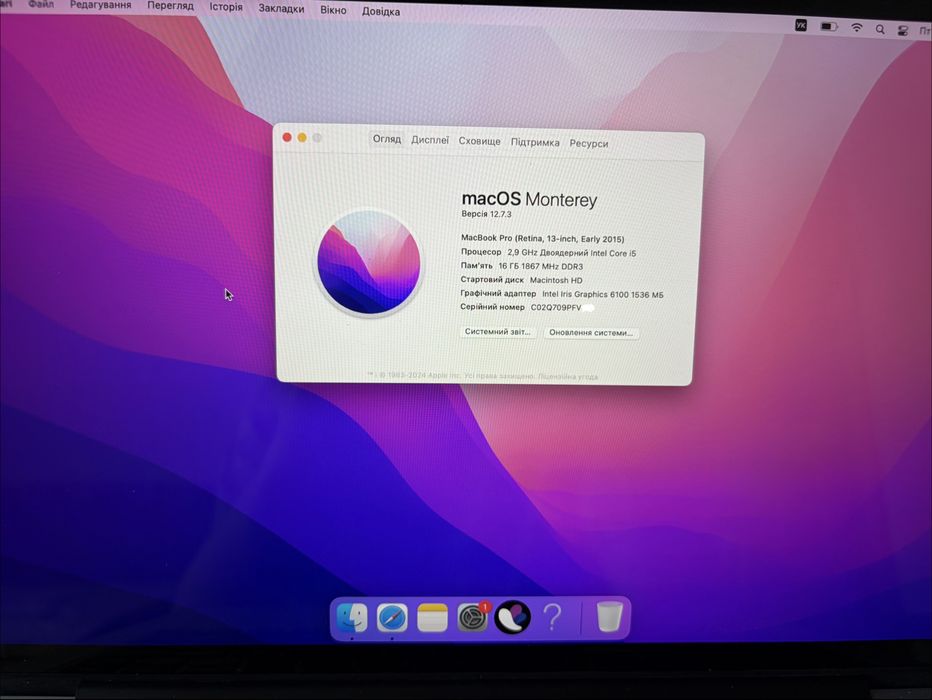This screenshot has height=700, width=932.
Task: Open the colorful round app icon in Dock
Action: point(512,617)
